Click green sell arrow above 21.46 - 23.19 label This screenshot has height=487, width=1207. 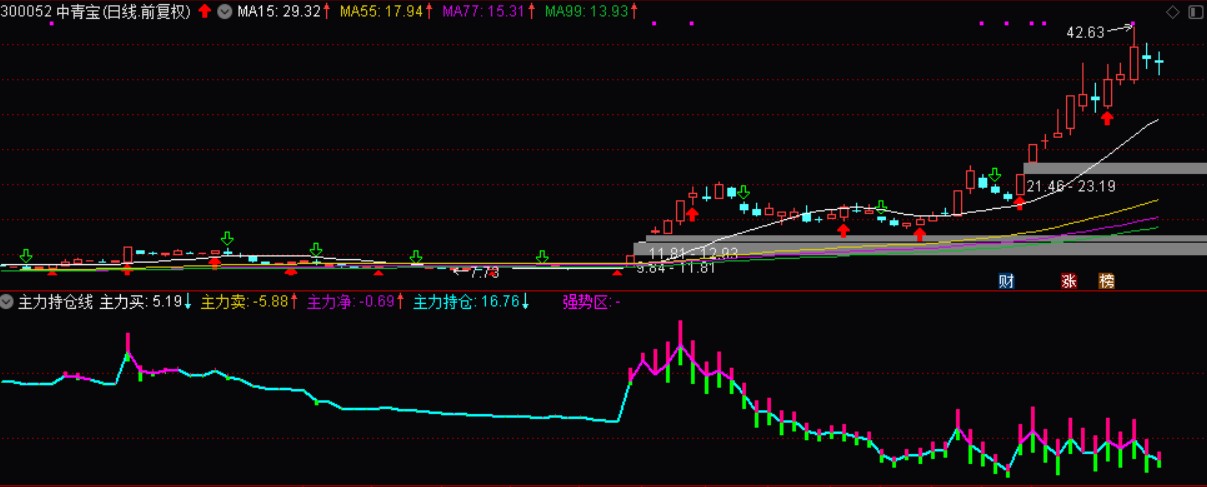[x=994, y=175]
